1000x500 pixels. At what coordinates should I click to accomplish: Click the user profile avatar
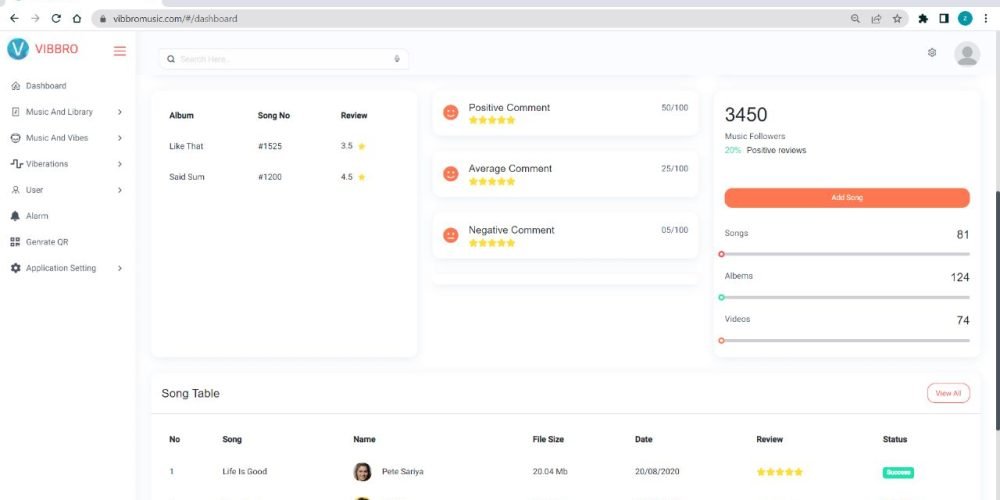966,54
